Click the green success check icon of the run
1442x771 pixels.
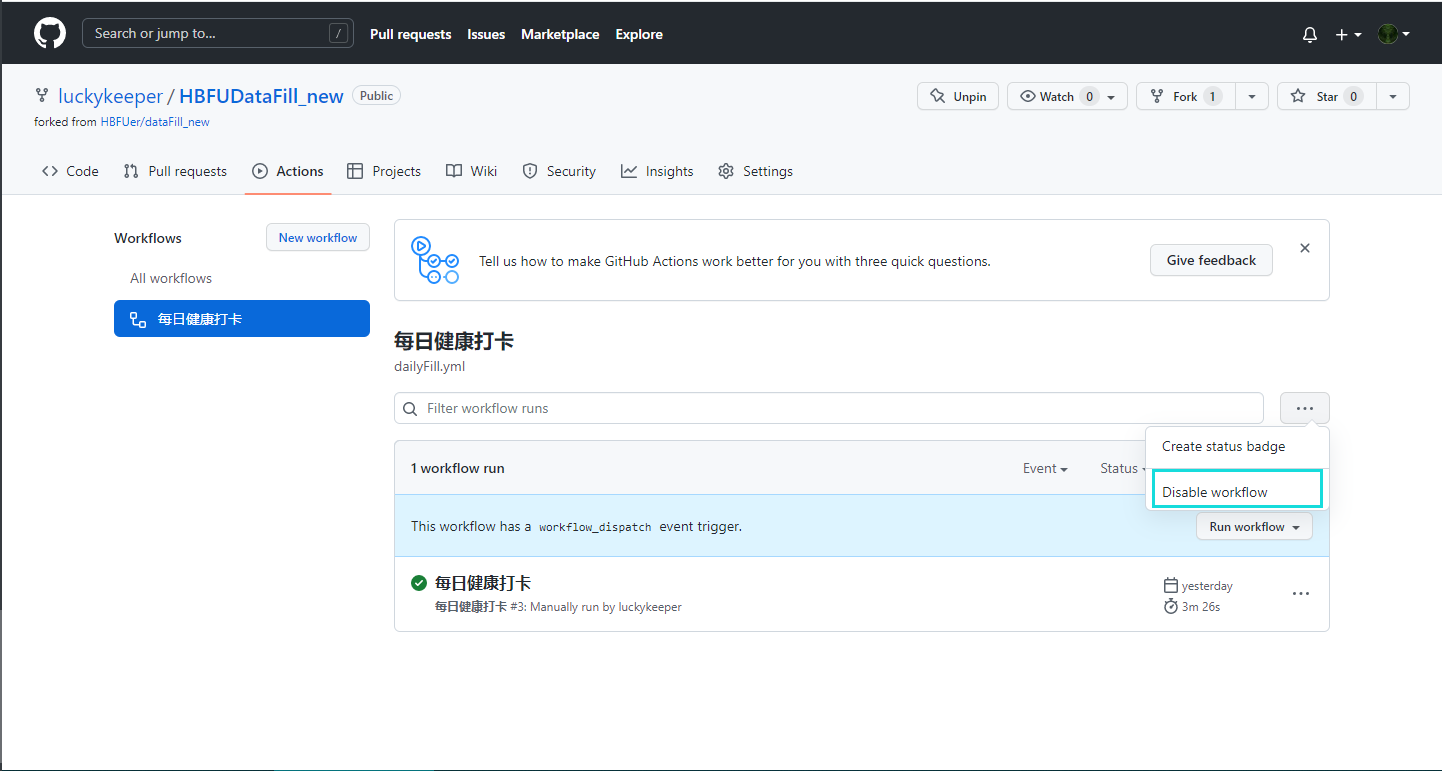point(419,583)
